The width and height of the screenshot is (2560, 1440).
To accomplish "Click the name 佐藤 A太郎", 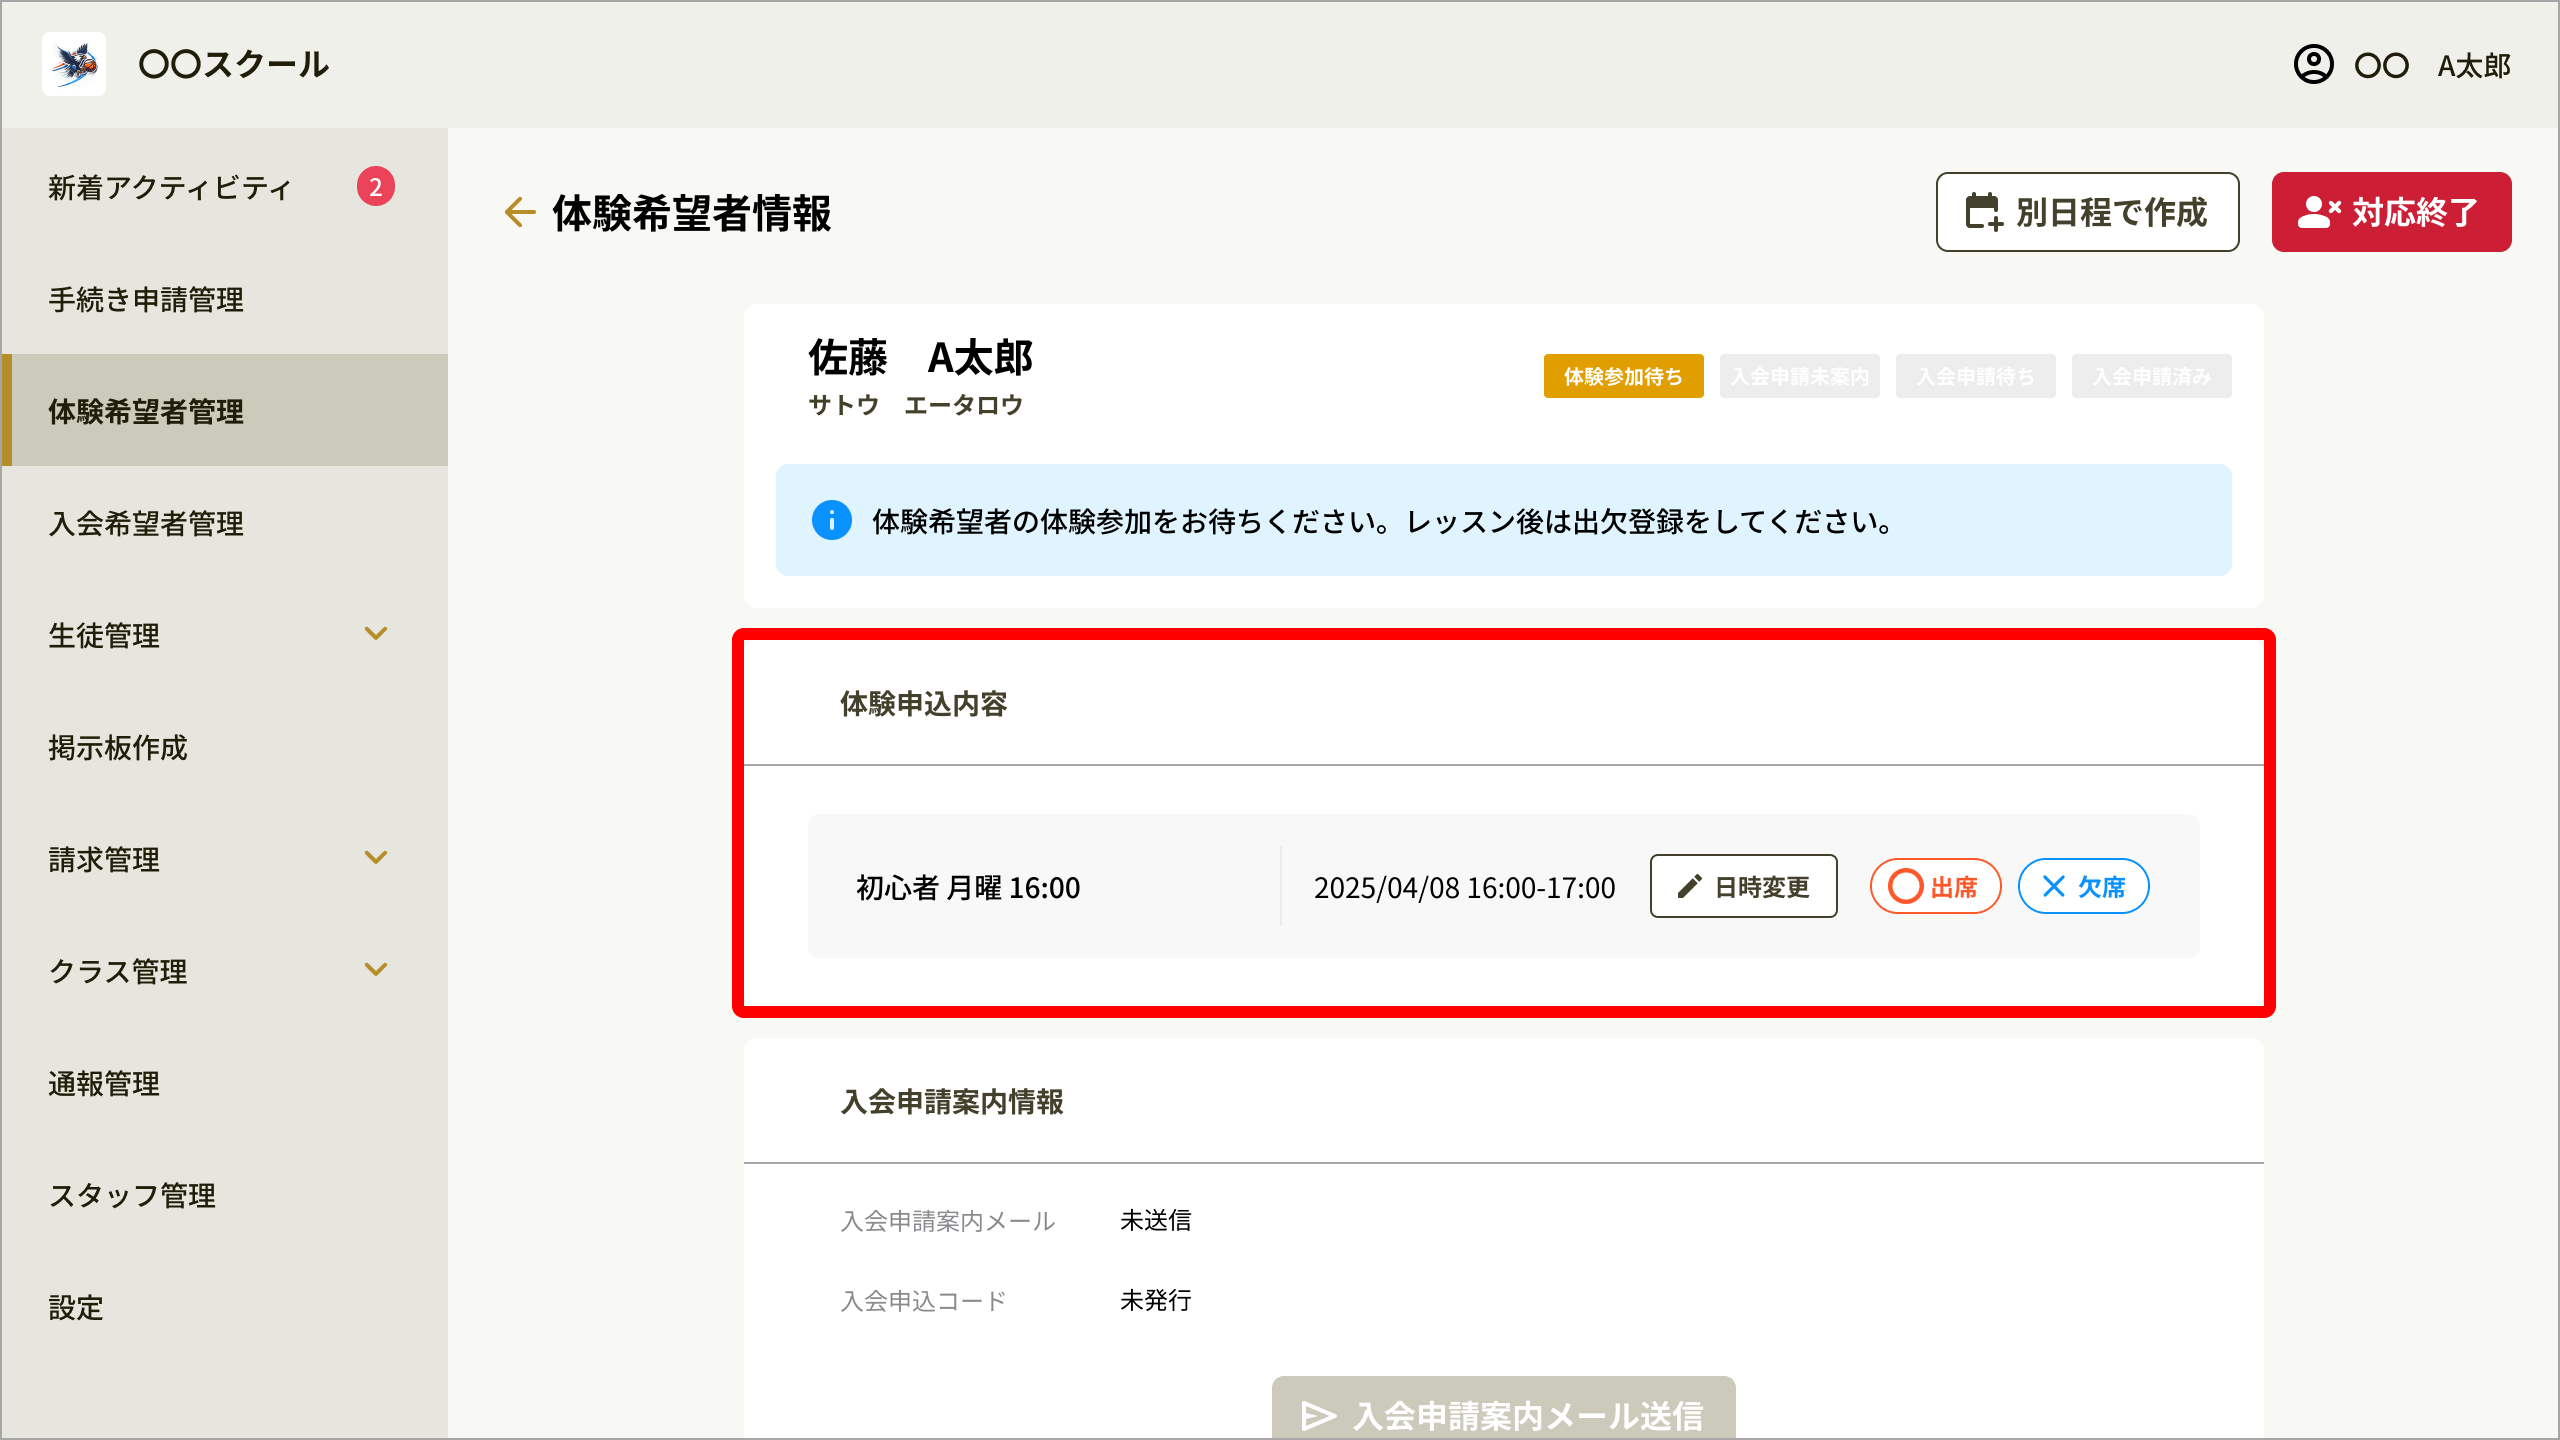I will (x=920, y=357).
